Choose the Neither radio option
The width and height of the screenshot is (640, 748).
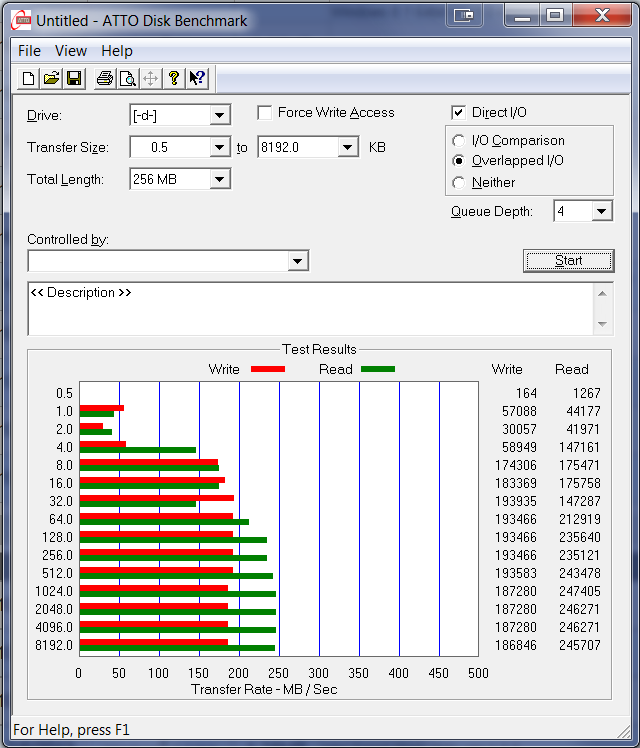pyautogui.click(x=459, y=183)
